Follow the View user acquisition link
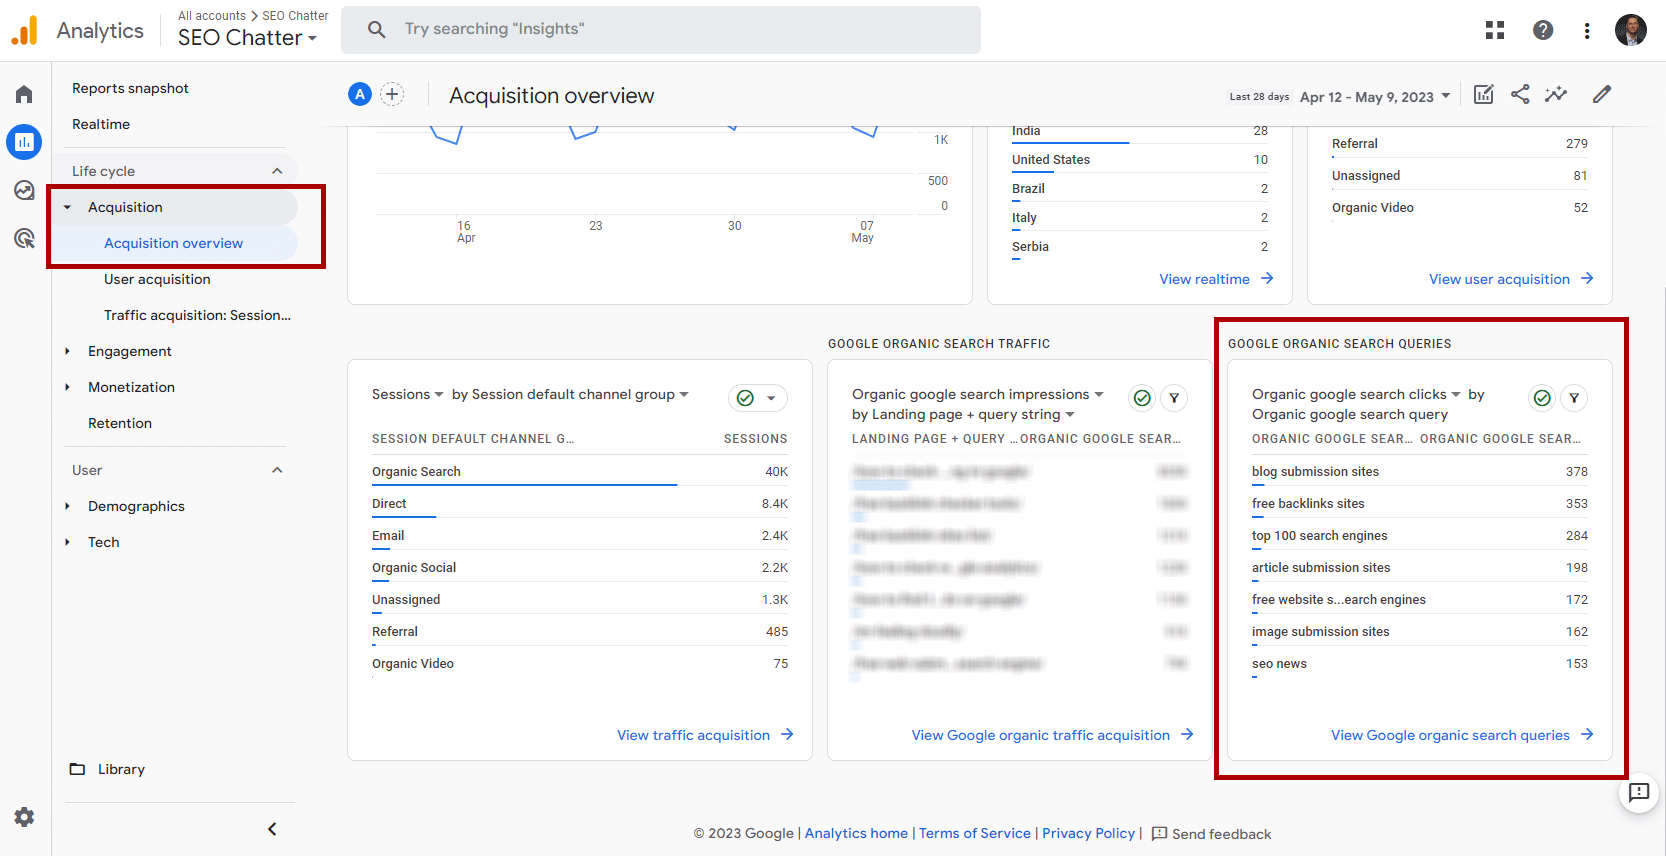1666x856 pixels. tap(1511, 279)
